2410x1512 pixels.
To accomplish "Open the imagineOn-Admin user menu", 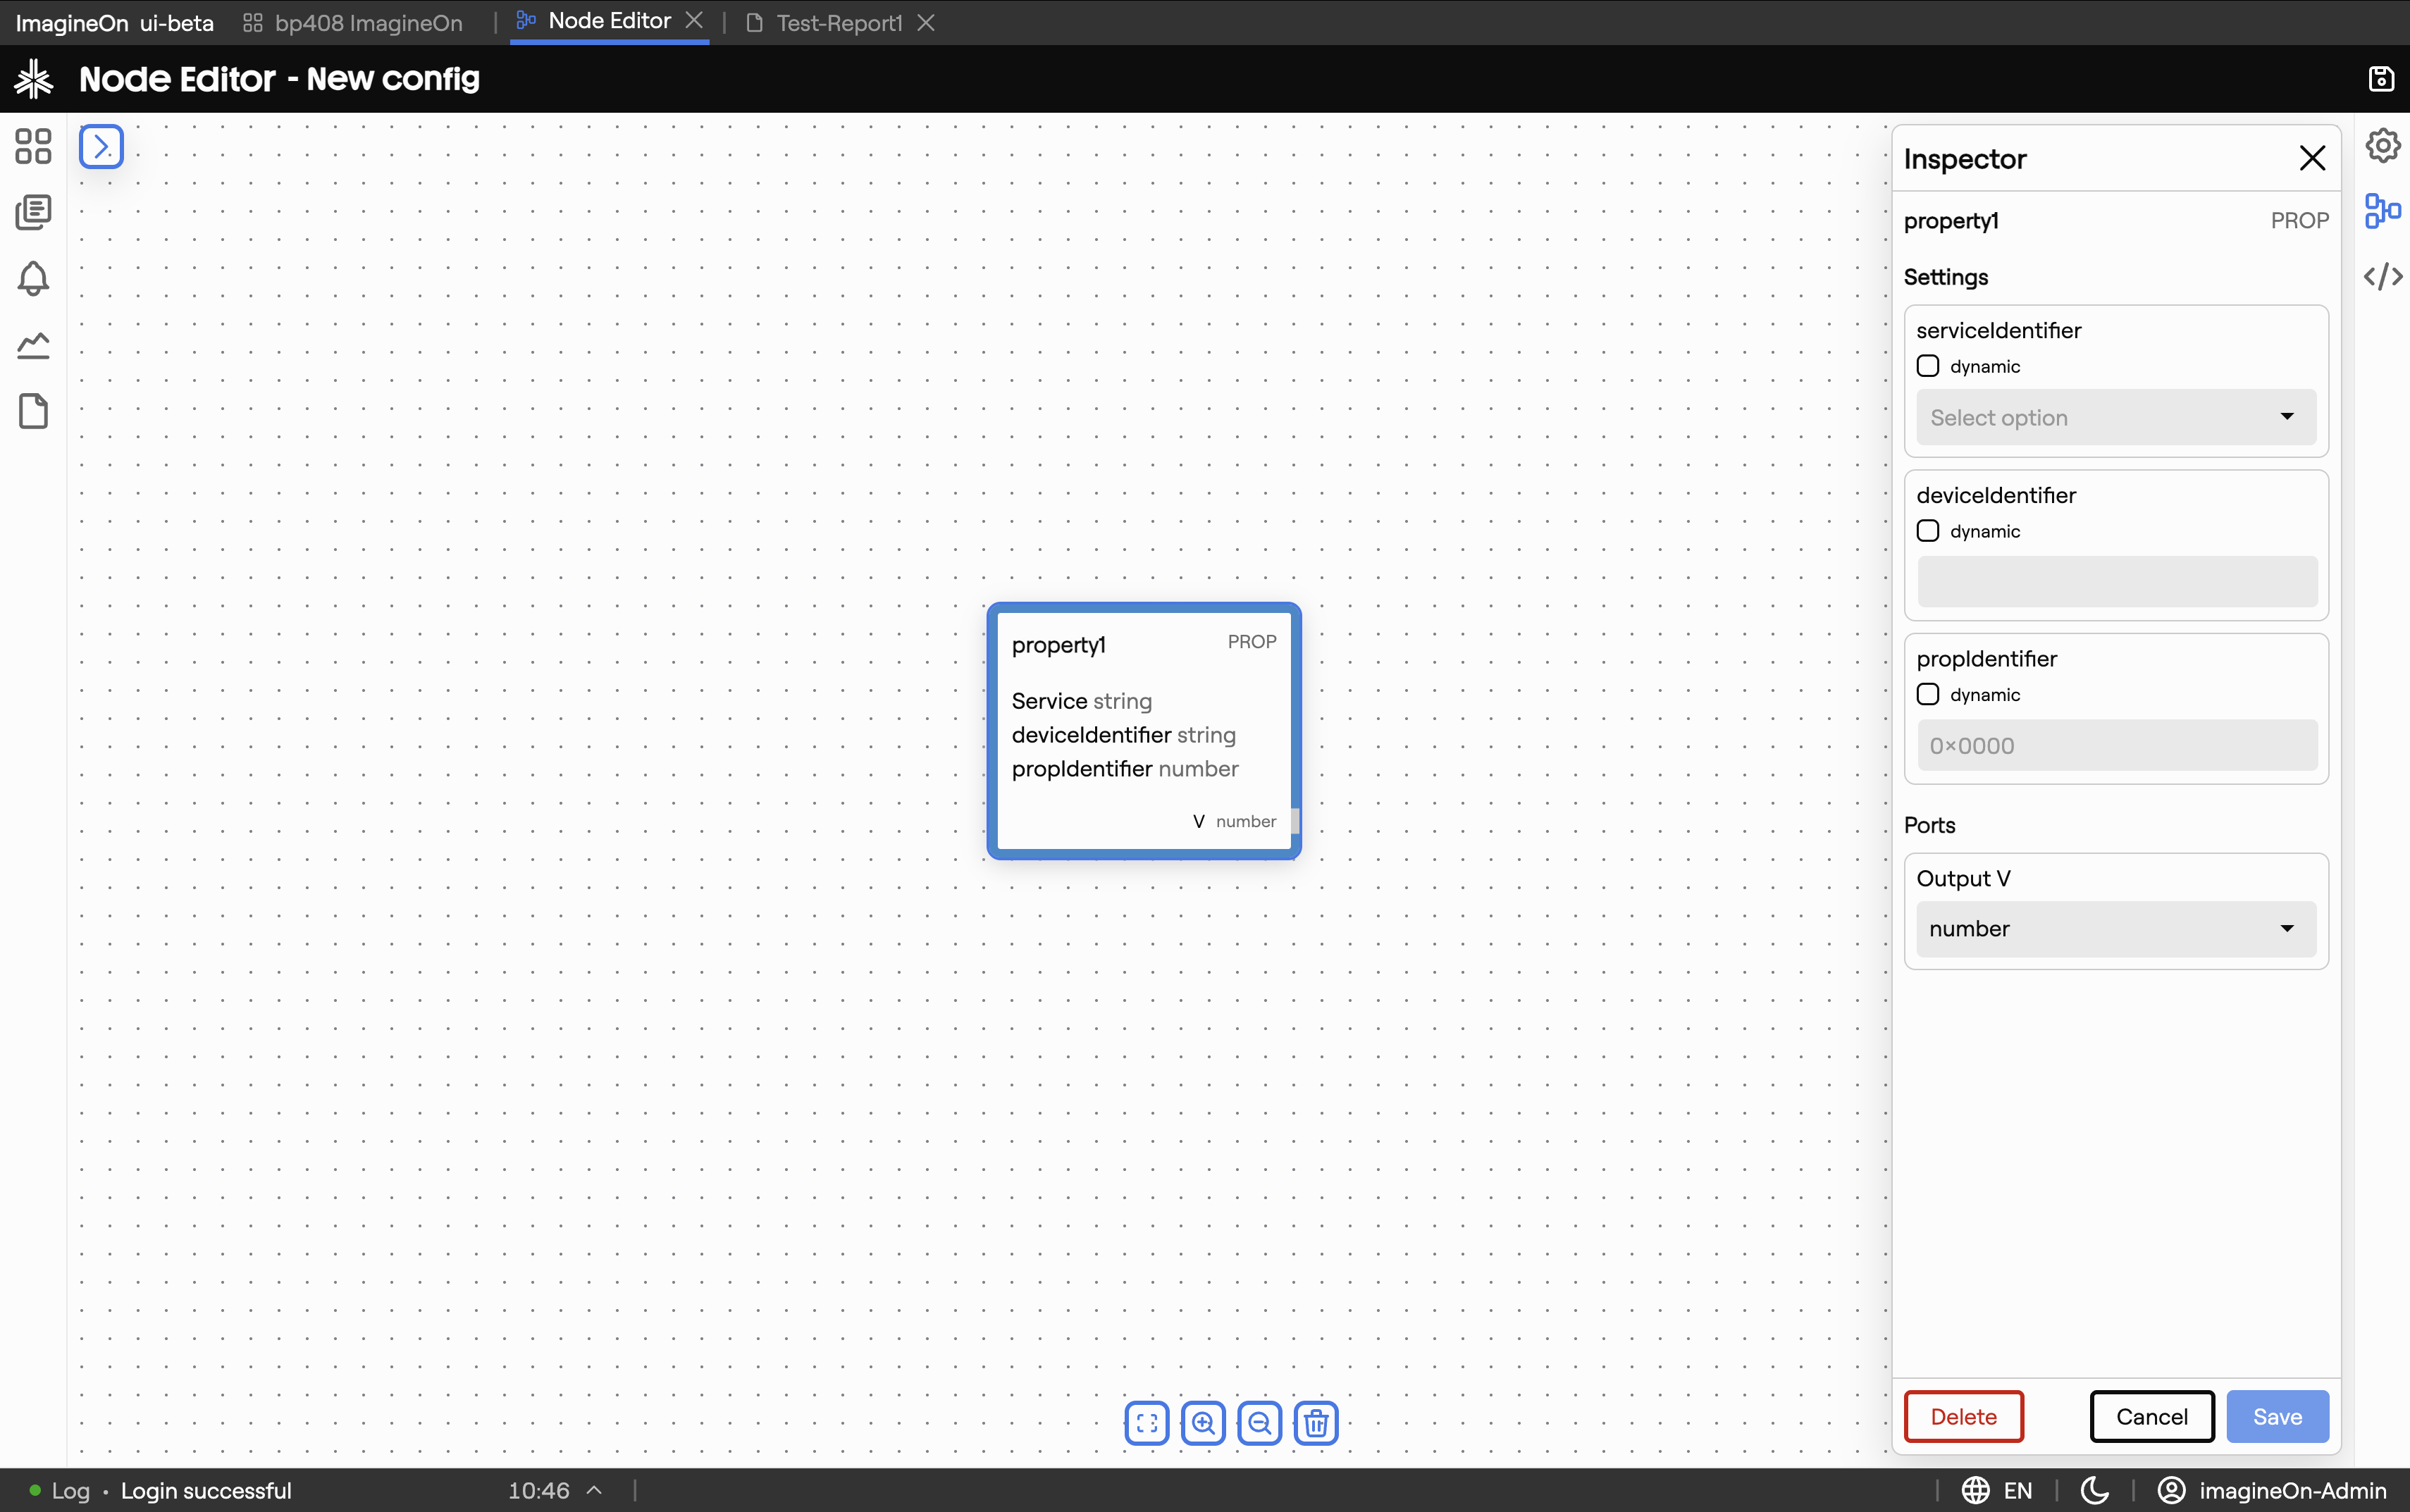I will (2272, 1490).
